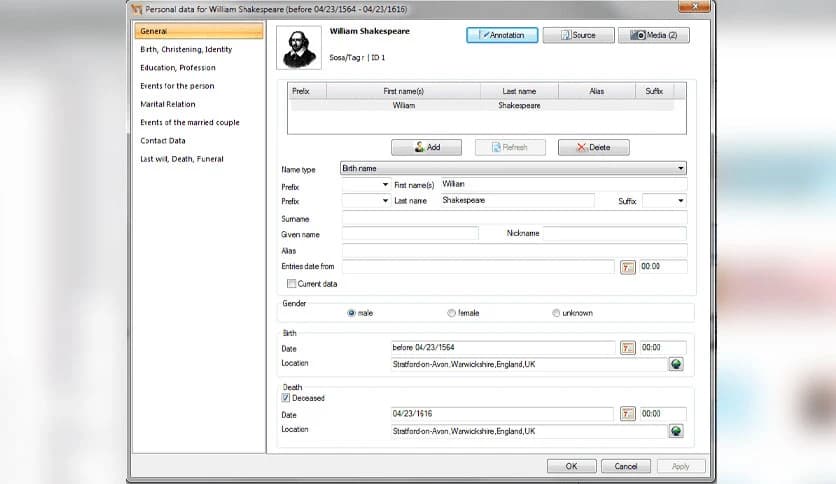
Task: Open globe icon for Birth location
Action: point(676,364)
